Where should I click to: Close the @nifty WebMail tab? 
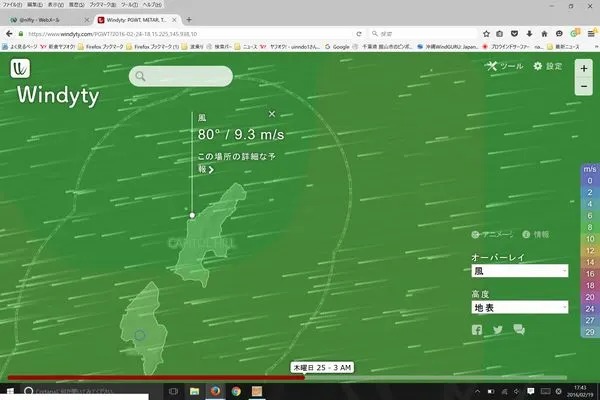[86, 20]
